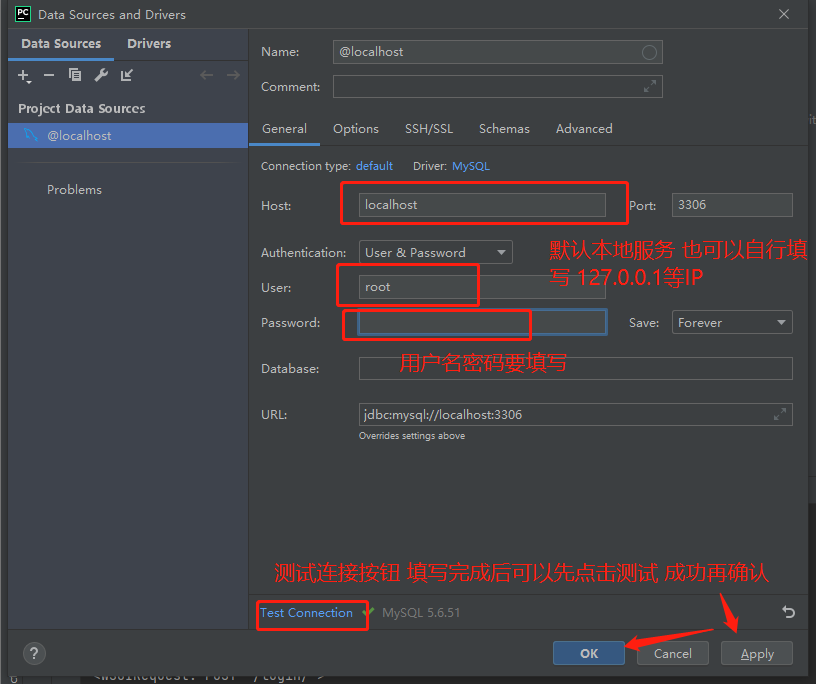Viewport: 816px width, 684px height.
Task: Open the Save Forever dropdown
Action: (732, 322)
